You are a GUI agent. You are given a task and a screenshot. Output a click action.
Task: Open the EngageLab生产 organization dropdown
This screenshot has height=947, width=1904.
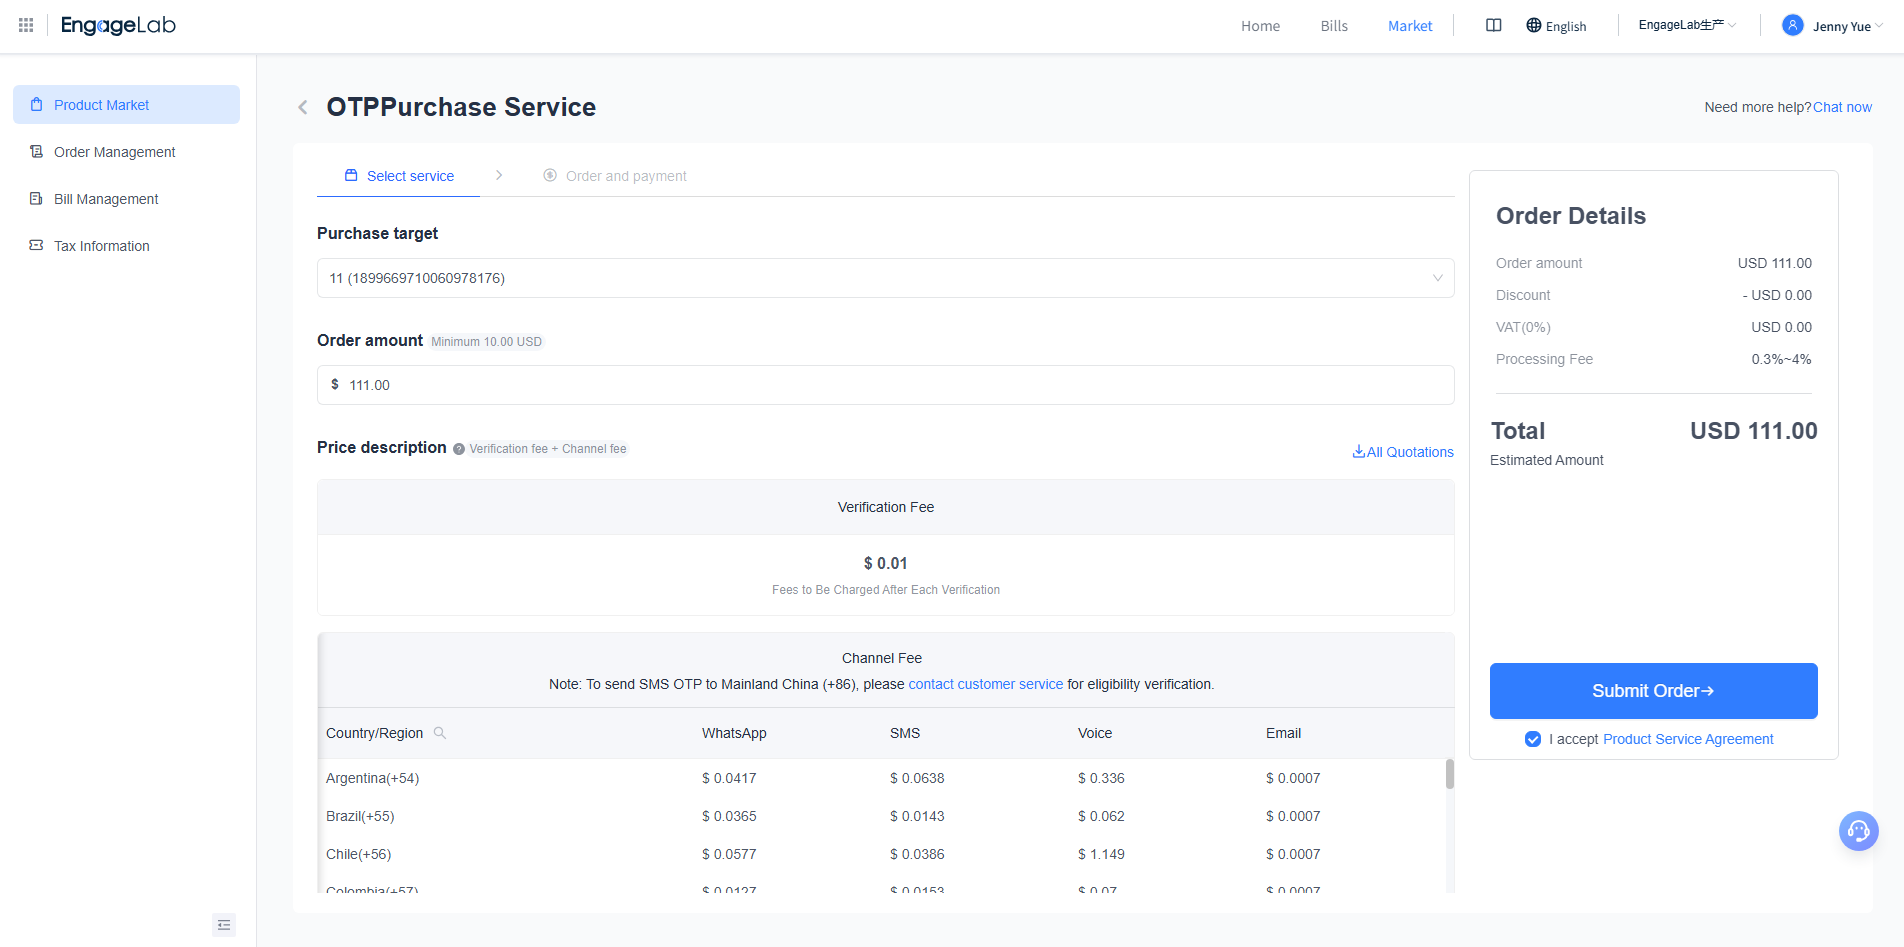click(1687, 25)
